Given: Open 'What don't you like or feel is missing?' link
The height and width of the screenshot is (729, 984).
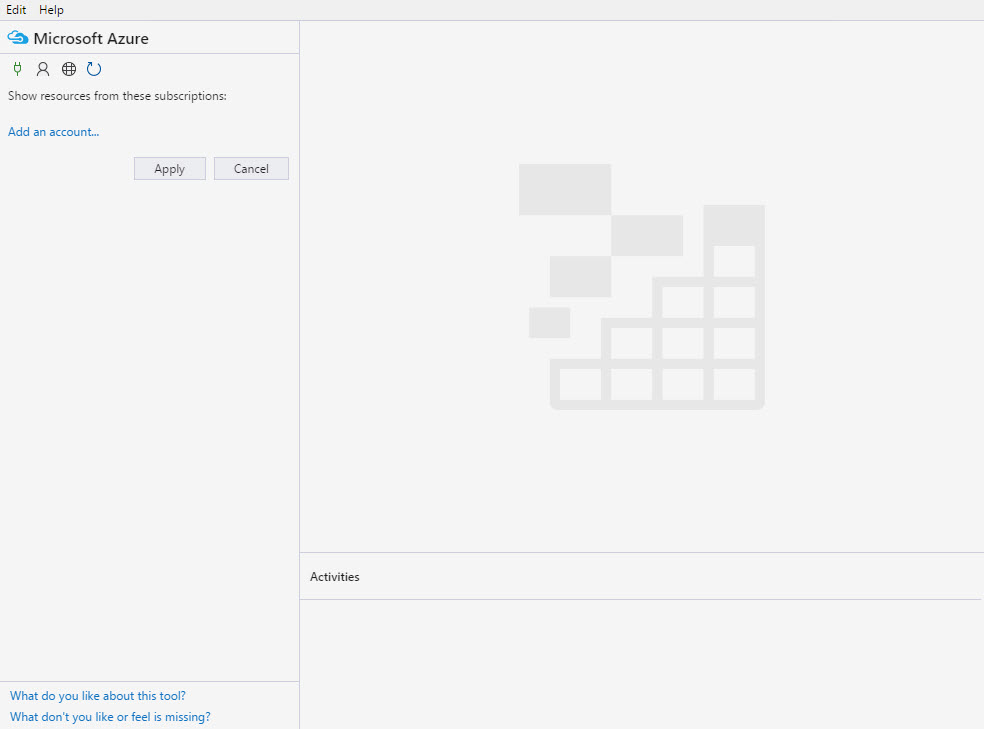Looking at the screenshot, I should click(110, 717).
